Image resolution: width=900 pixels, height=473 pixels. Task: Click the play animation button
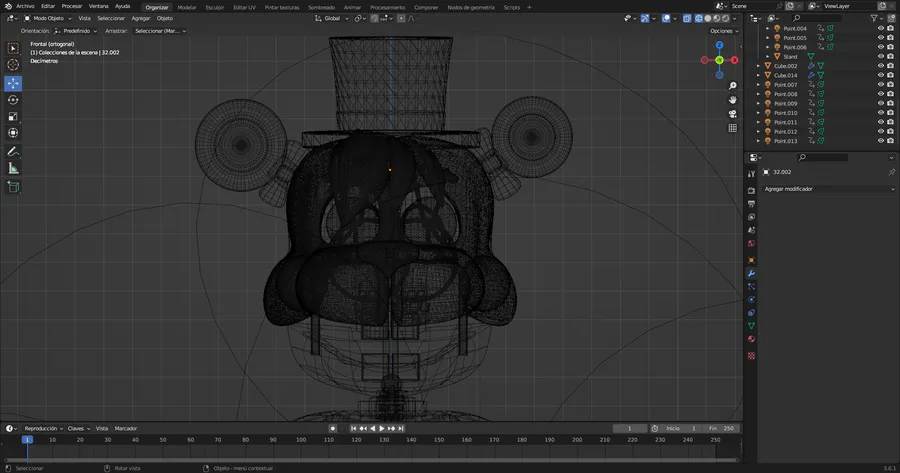382,428
